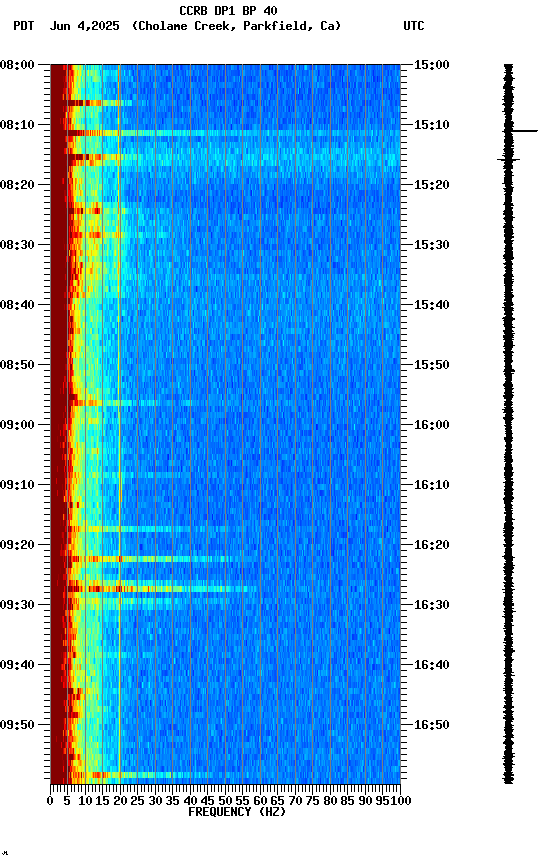
Task: Click the 'UTC' timezone label
Action: coord(414,26)
